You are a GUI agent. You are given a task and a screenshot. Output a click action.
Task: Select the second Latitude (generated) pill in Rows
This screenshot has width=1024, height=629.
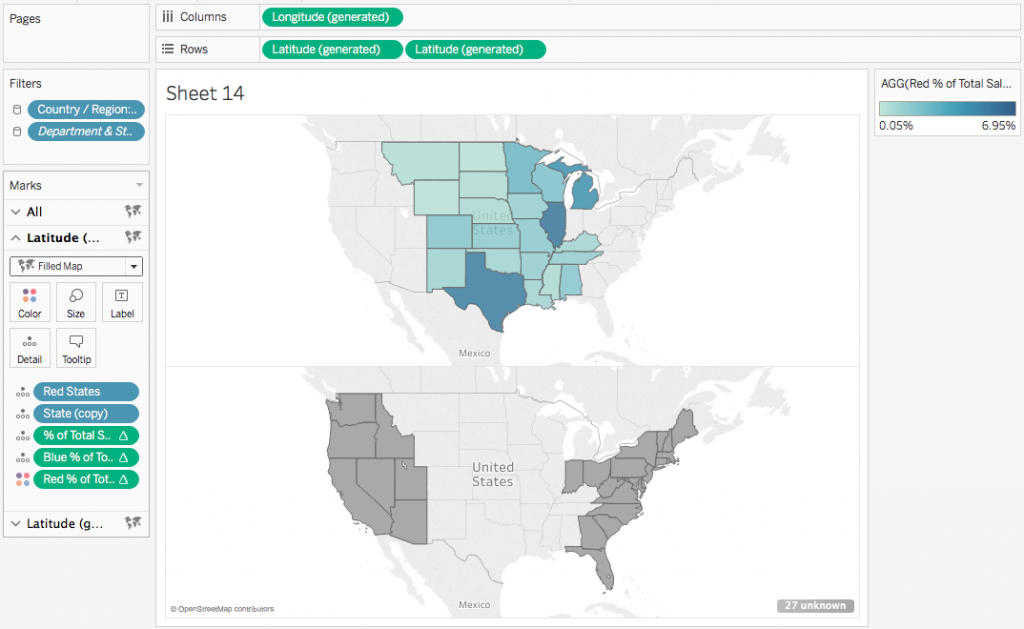(475, 49)
